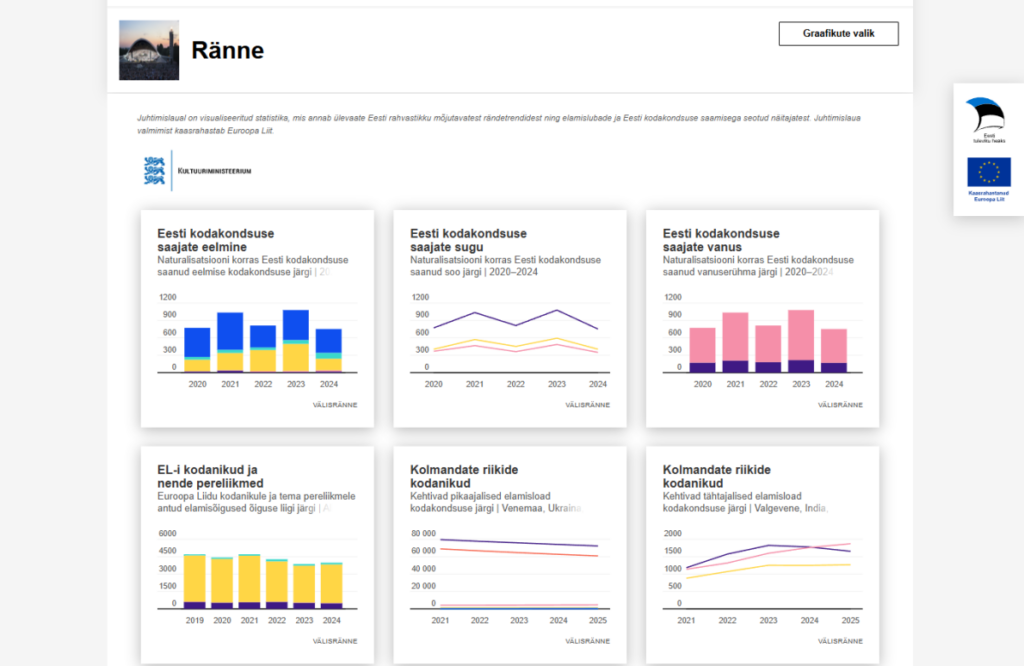
Task: Click the Kultuuriministeerium coat of arms logo
Action: [x=153, y=171]
